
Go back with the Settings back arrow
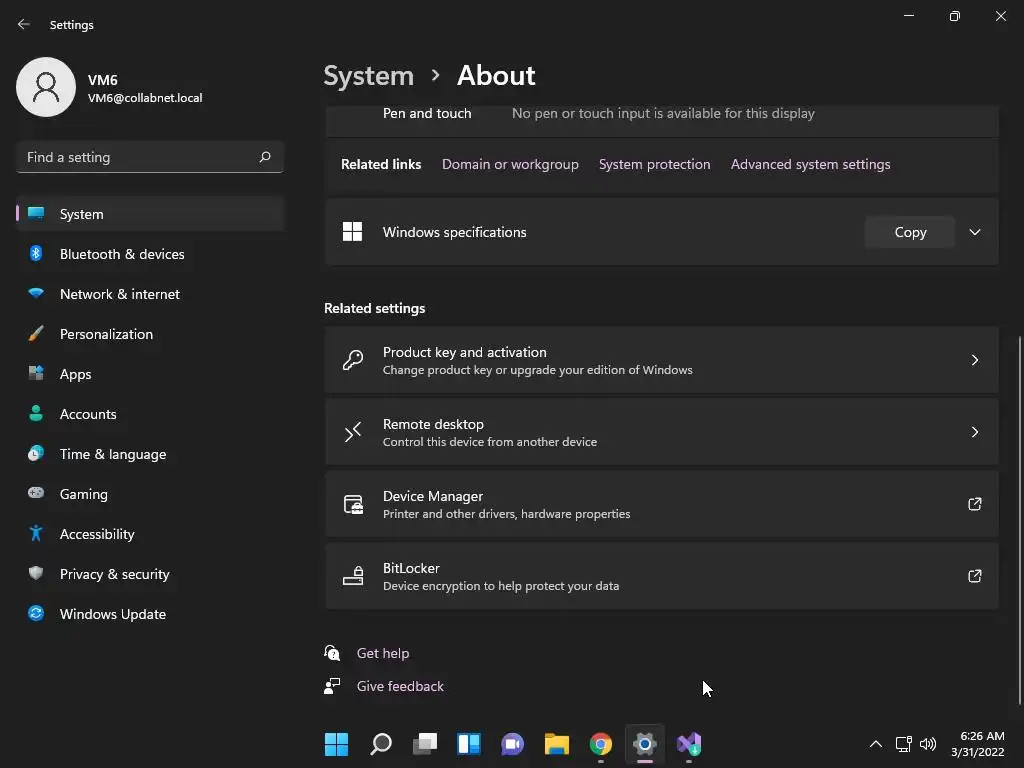[x=24, y=24]
